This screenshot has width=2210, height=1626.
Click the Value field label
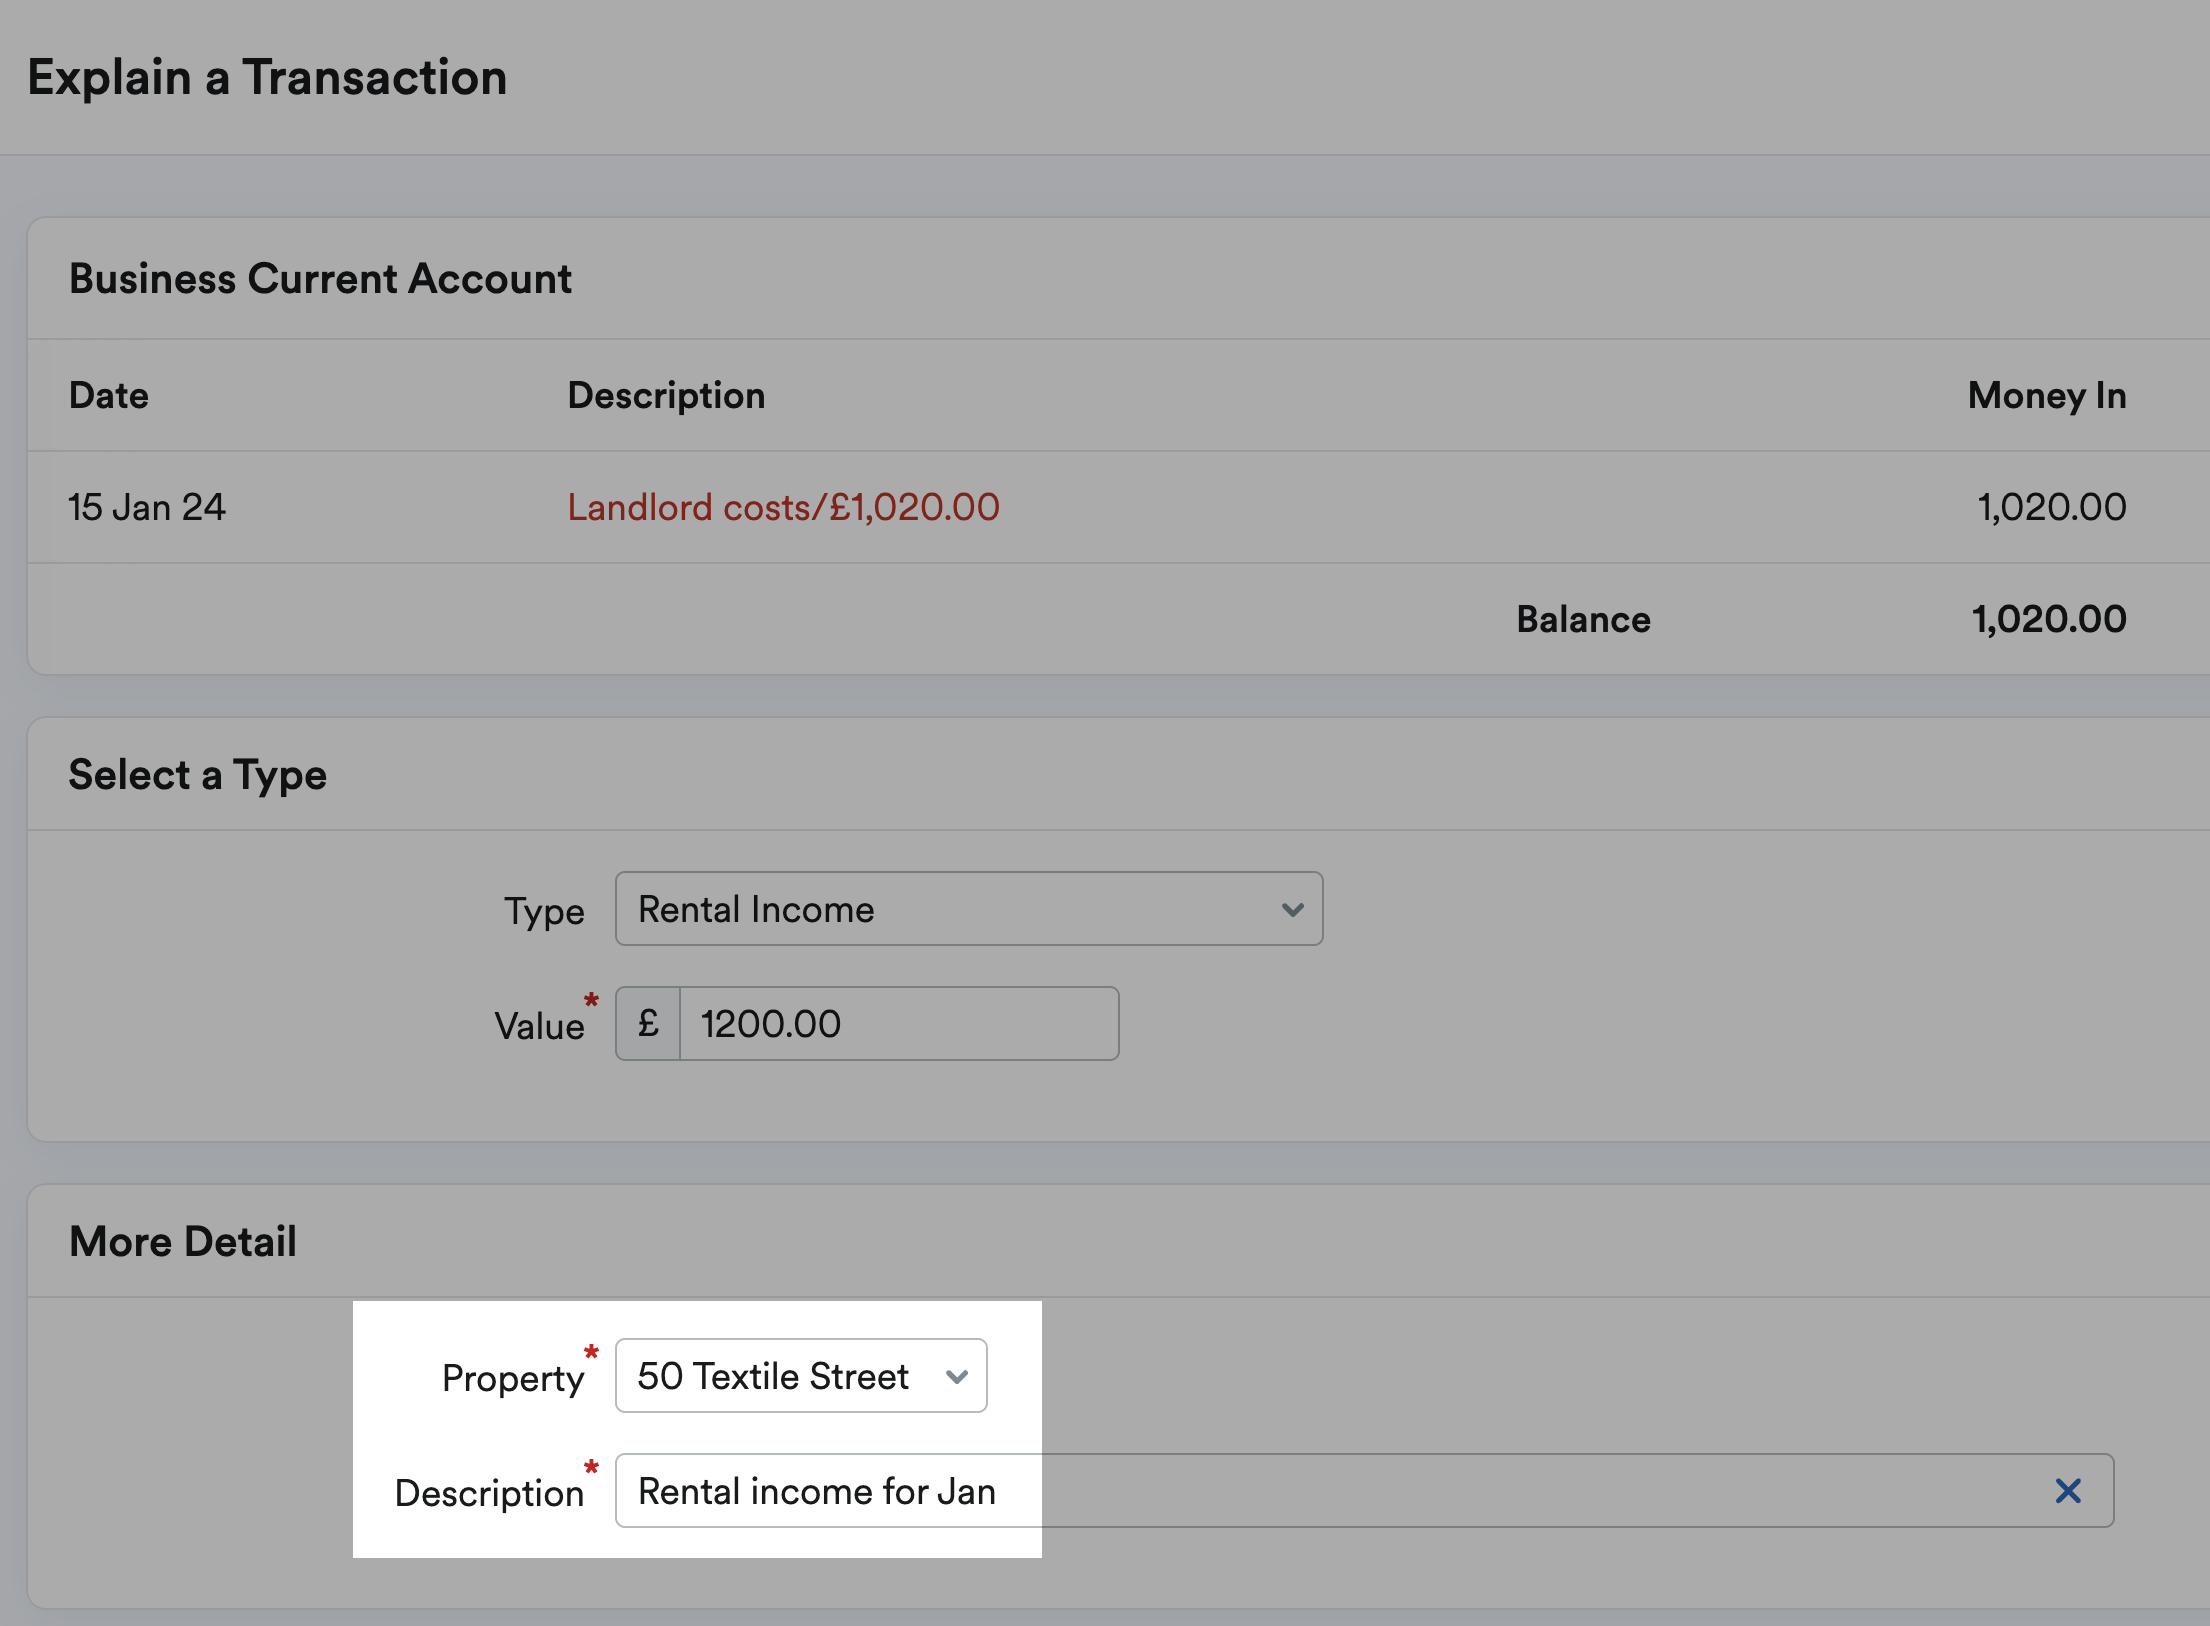[539, 1026]
